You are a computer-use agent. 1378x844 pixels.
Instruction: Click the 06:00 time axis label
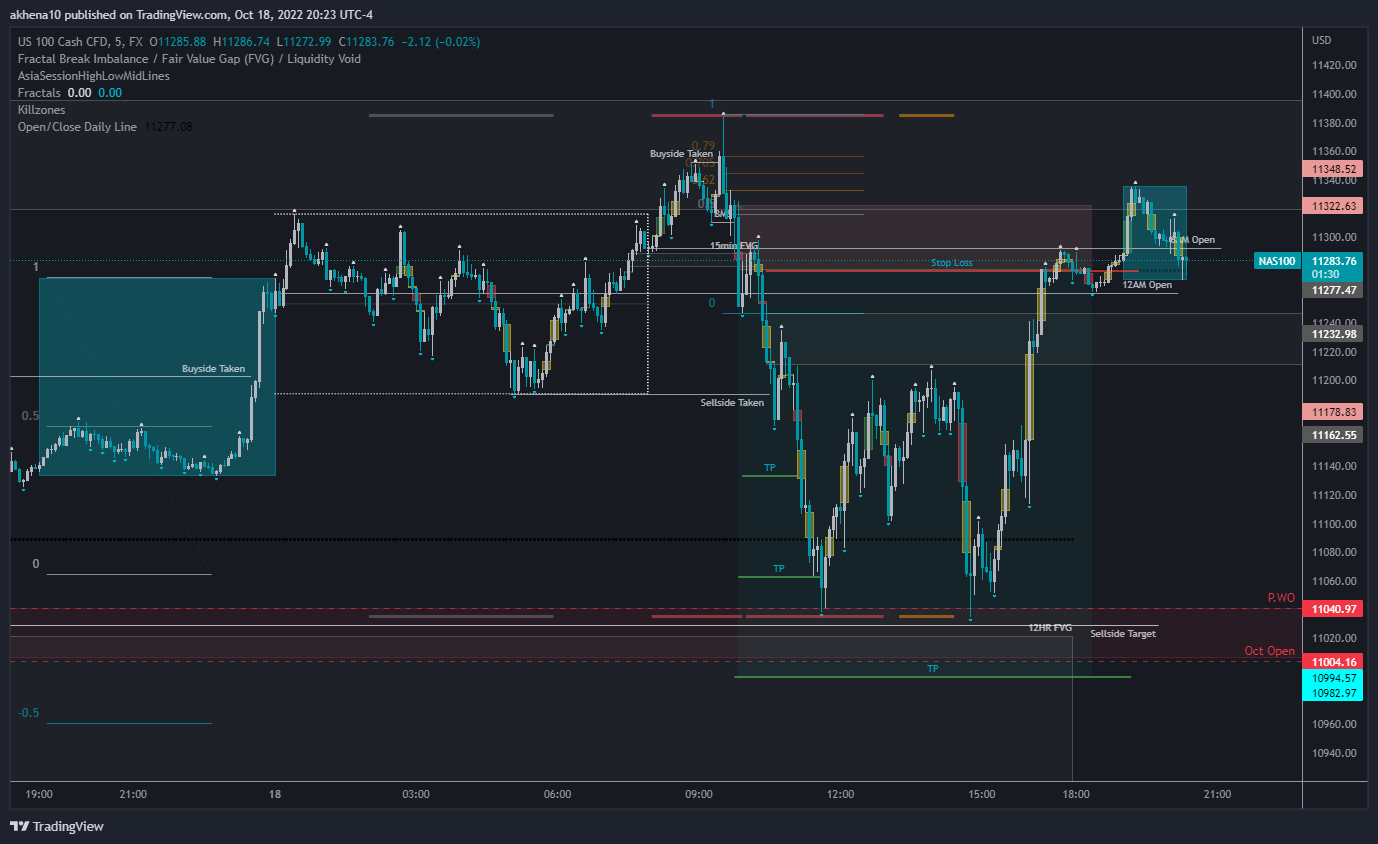pyautogui.click(x=557, y=794)
